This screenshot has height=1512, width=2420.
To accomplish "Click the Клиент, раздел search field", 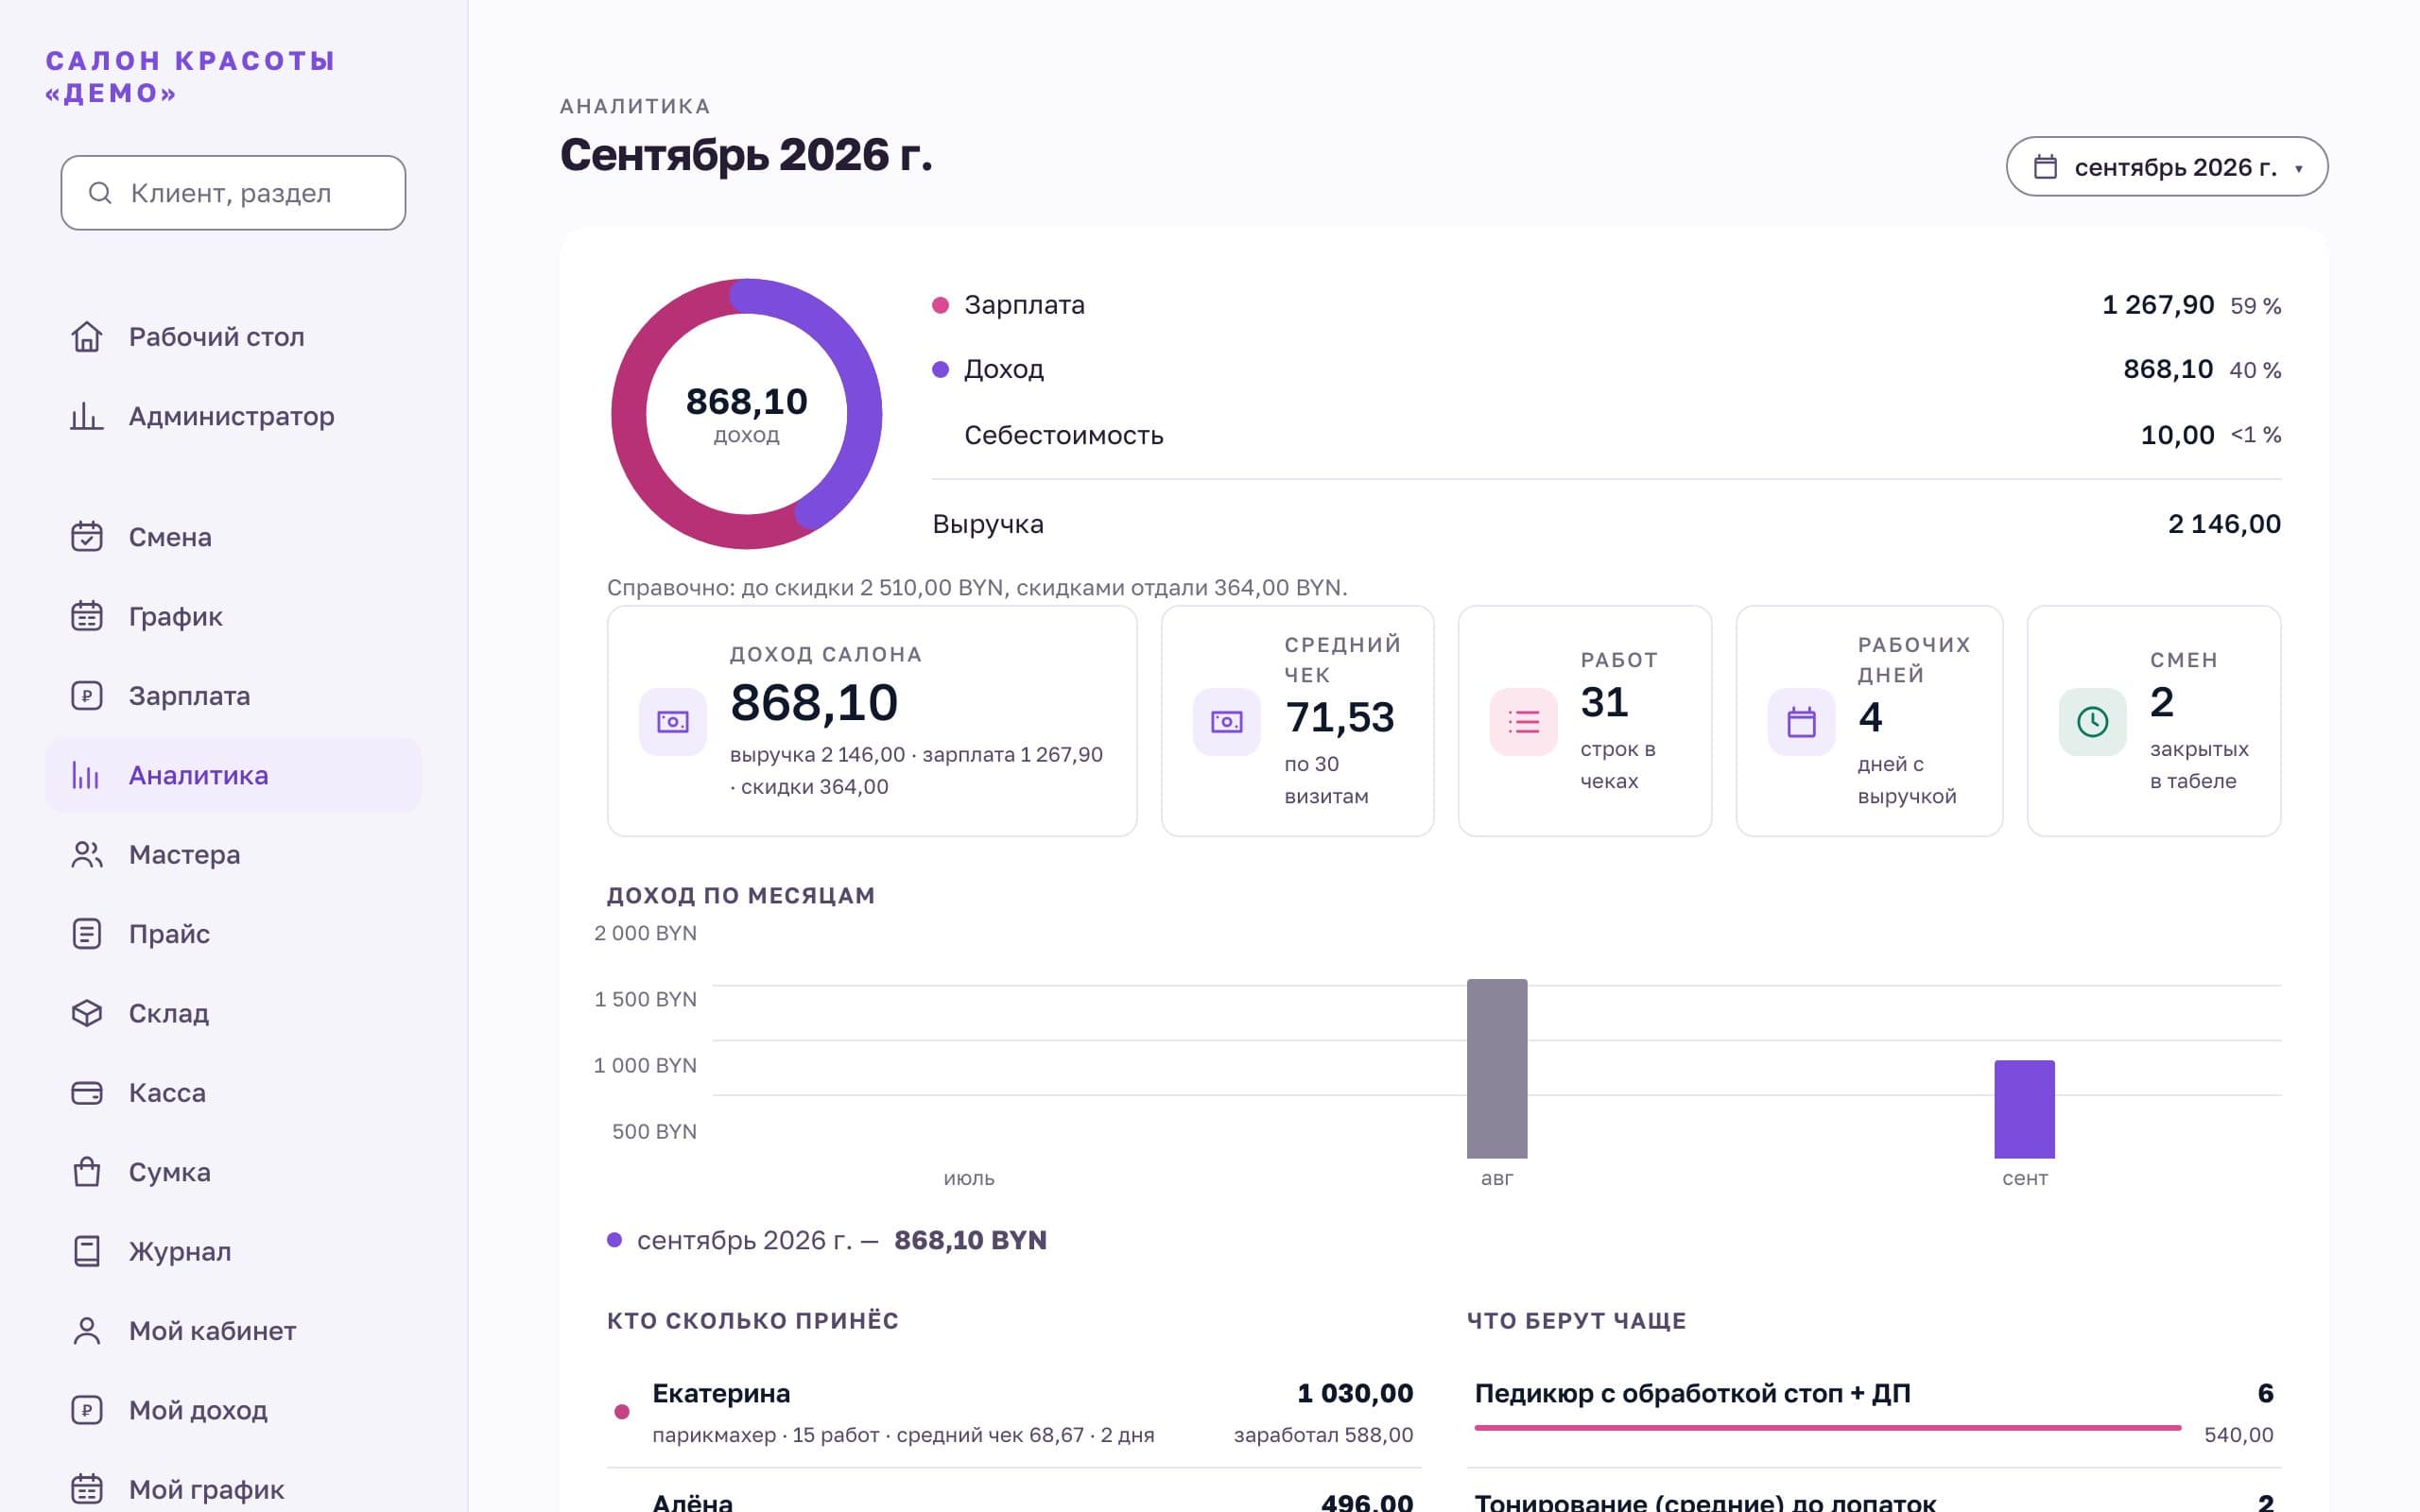I will pos(233,193).
